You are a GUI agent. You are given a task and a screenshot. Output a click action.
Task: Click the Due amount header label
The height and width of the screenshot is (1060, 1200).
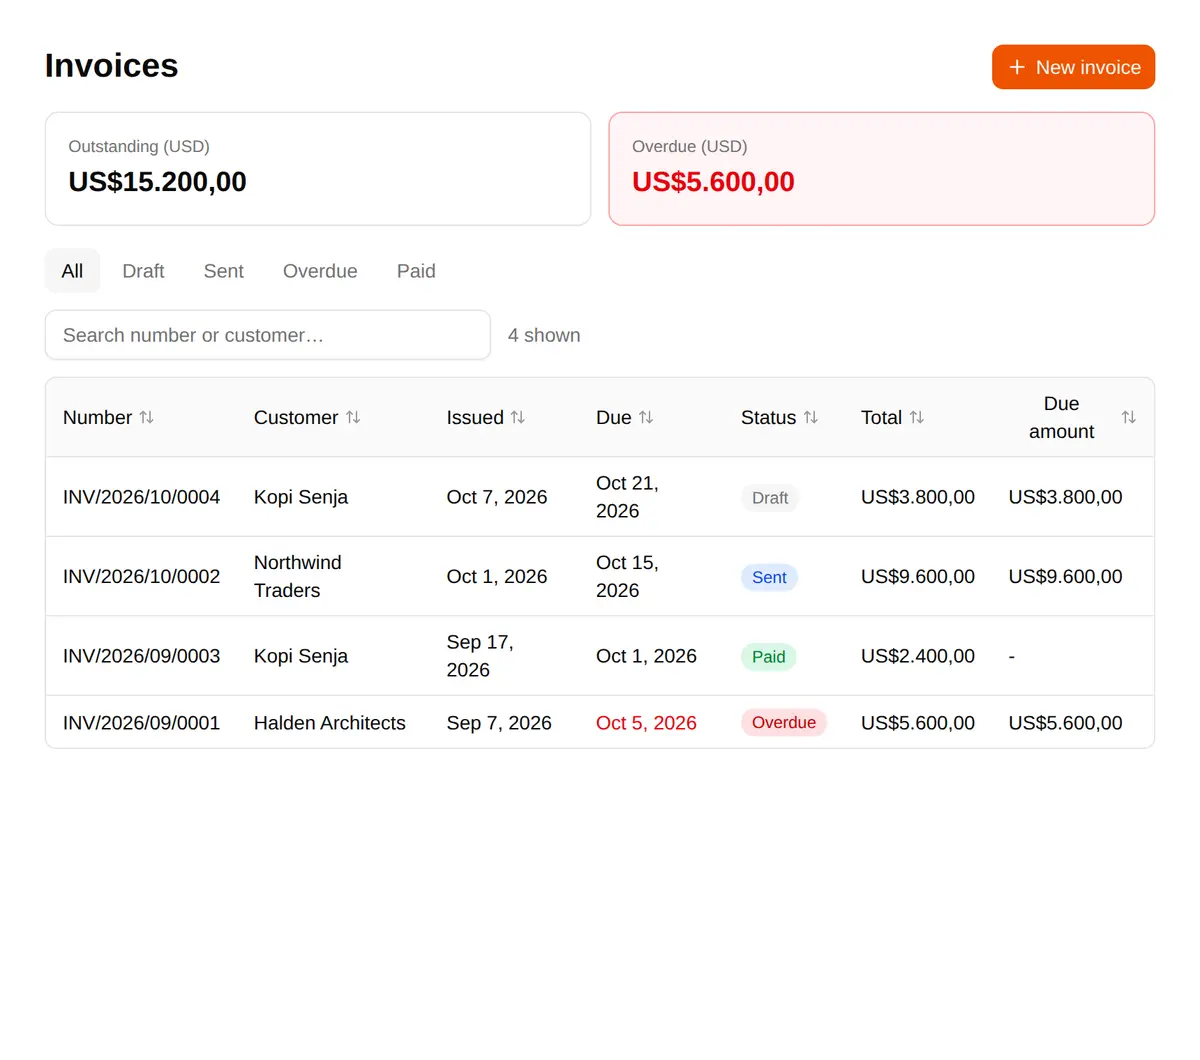1061,417
